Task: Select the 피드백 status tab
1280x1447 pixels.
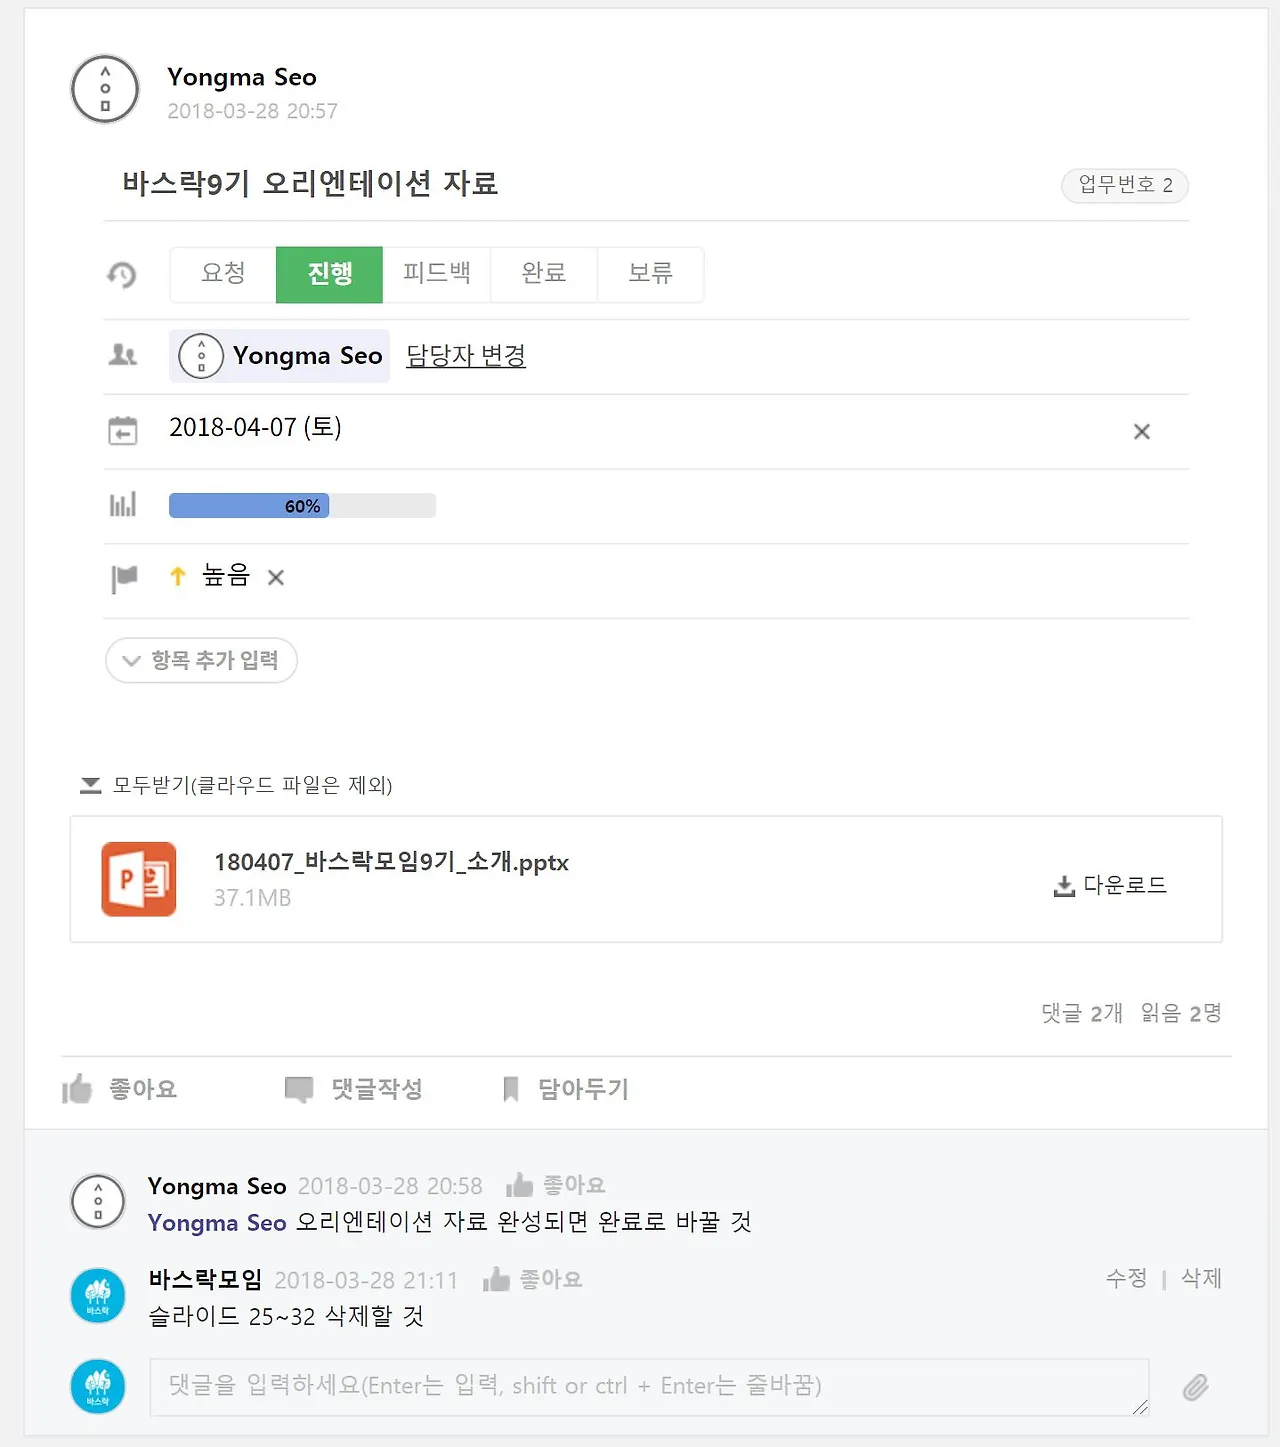Action: (437, 274)
